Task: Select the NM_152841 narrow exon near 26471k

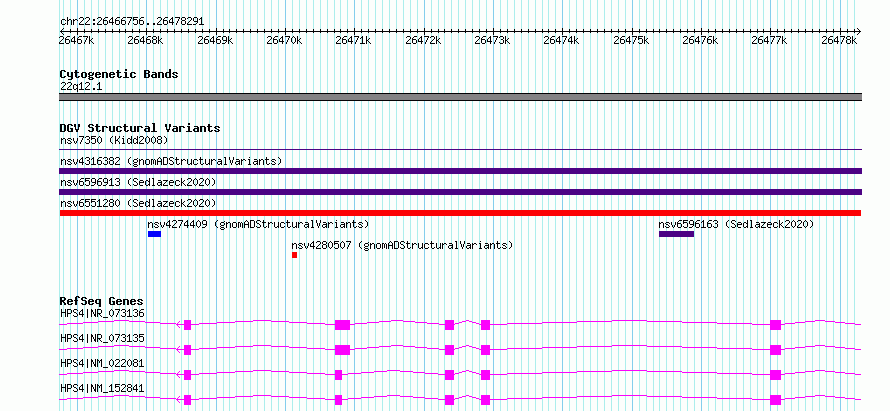Action: click(x=338, y=400)
